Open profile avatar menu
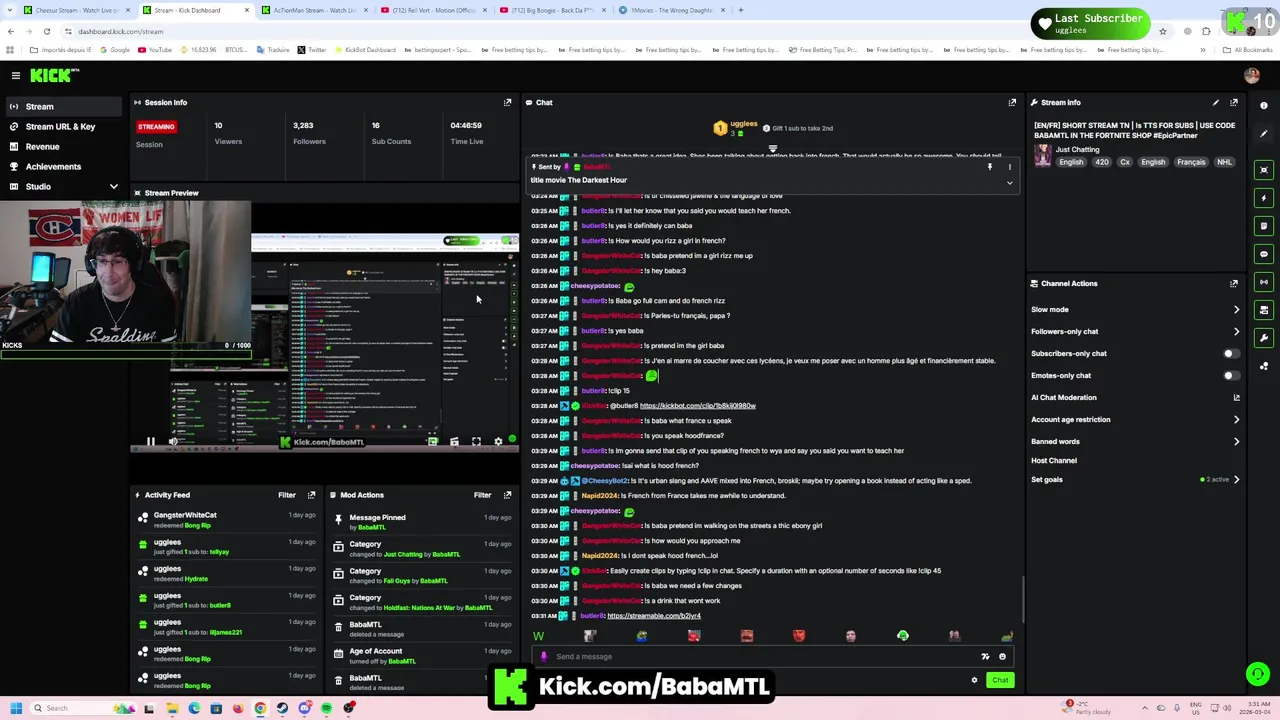The image size is (1280, 720). coord(1252,75)
